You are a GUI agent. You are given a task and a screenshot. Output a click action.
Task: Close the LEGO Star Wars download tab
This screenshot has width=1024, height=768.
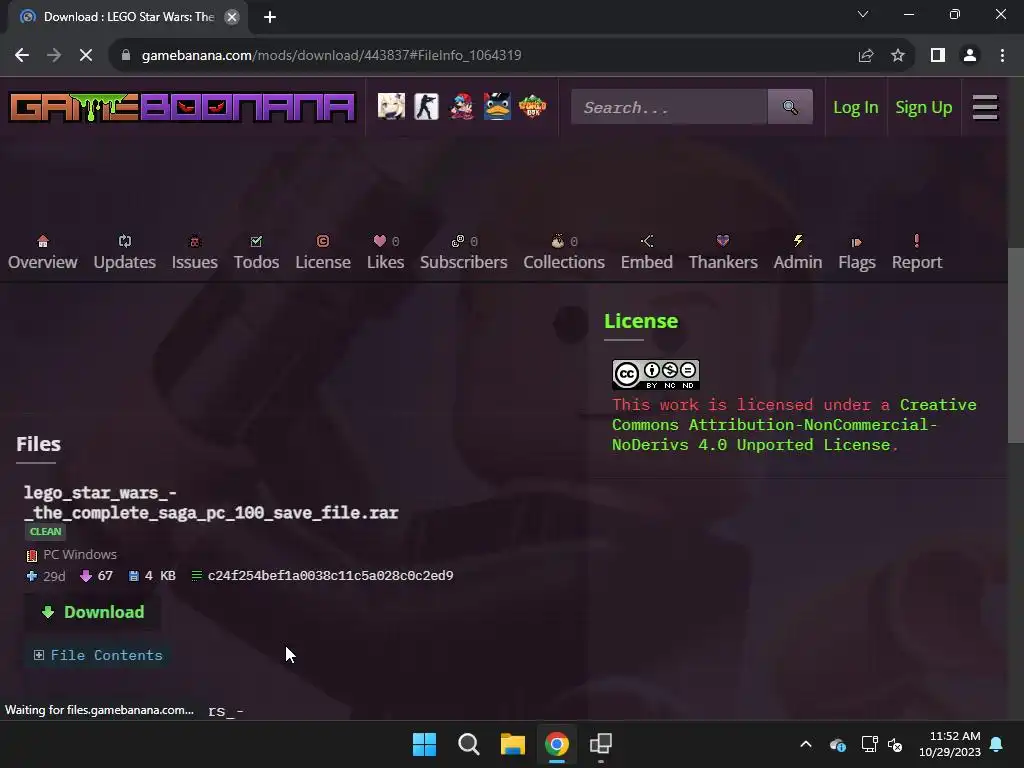(232, 17)
